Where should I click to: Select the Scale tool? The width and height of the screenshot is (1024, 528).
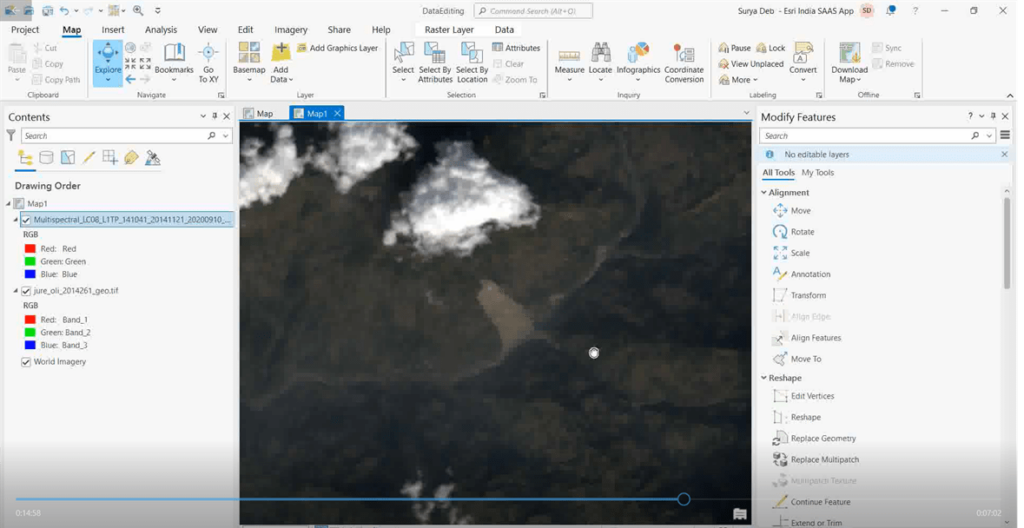coord(792,253)
